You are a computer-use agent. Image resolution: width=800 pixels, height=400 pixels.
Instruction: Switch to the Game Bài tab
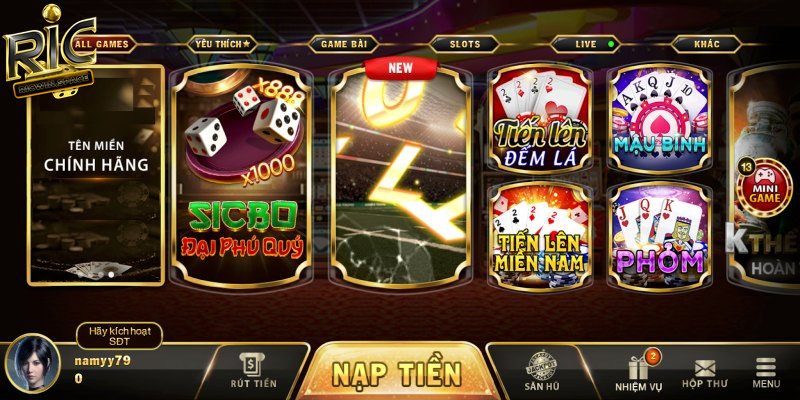pos(344,44)
